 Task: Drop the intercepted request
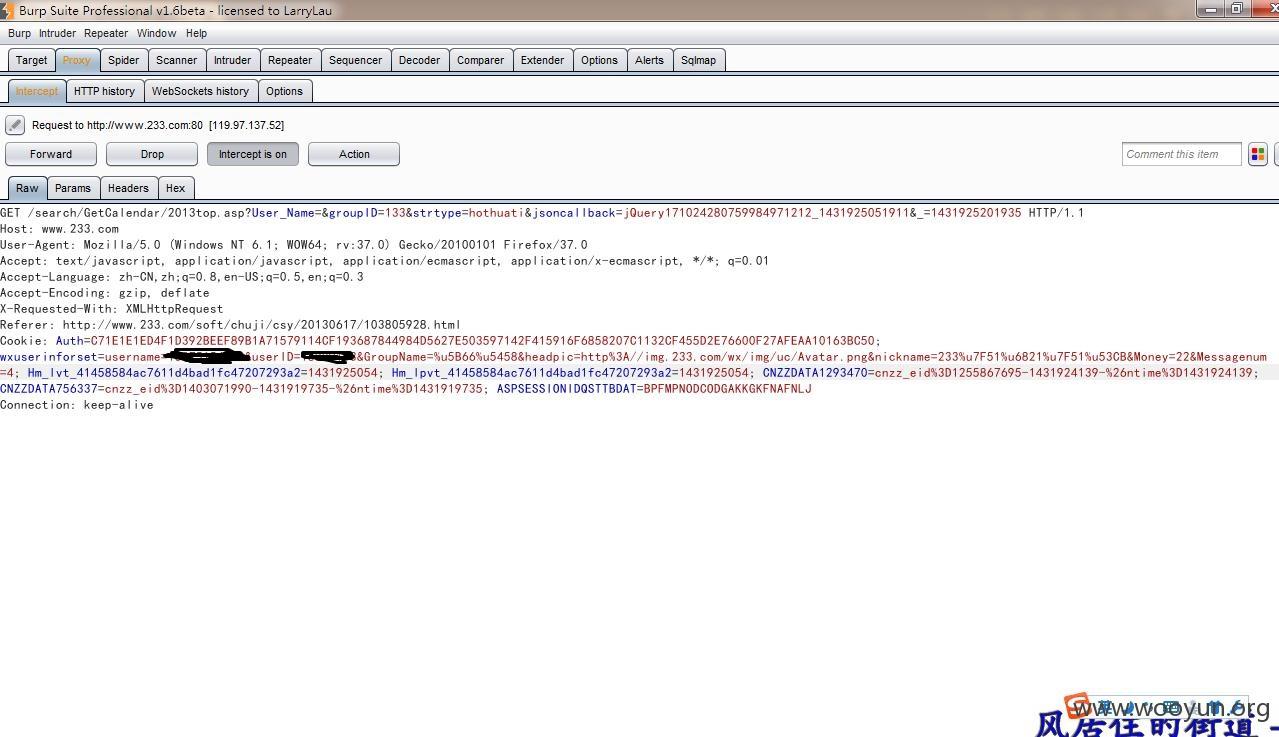pos(152,154)
